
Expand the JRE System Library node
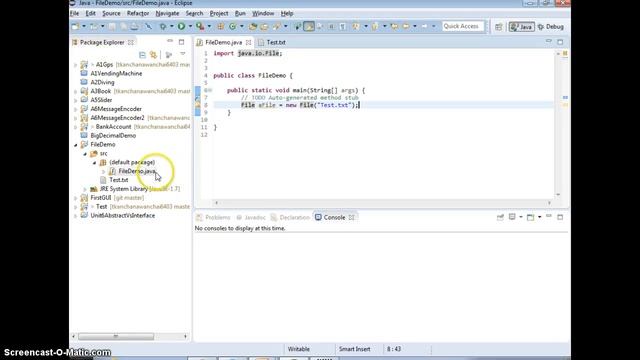[85, 189]
